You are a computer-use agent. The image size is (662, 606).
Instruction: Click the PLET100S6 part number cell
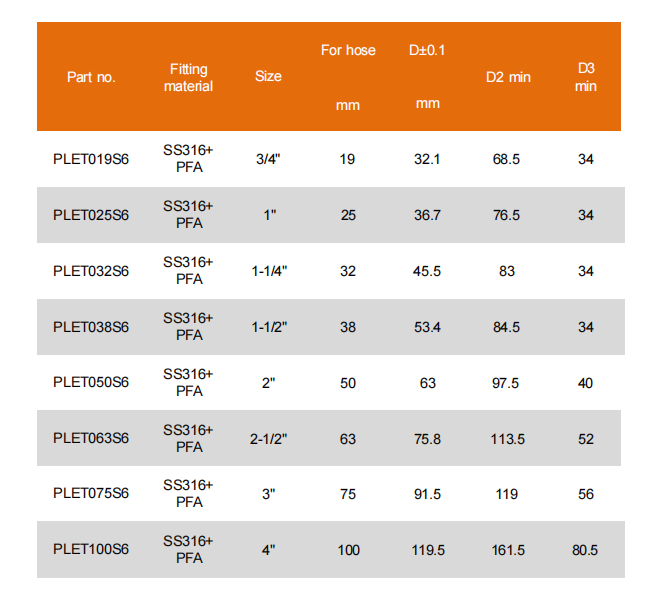click(x=91, y=549)
